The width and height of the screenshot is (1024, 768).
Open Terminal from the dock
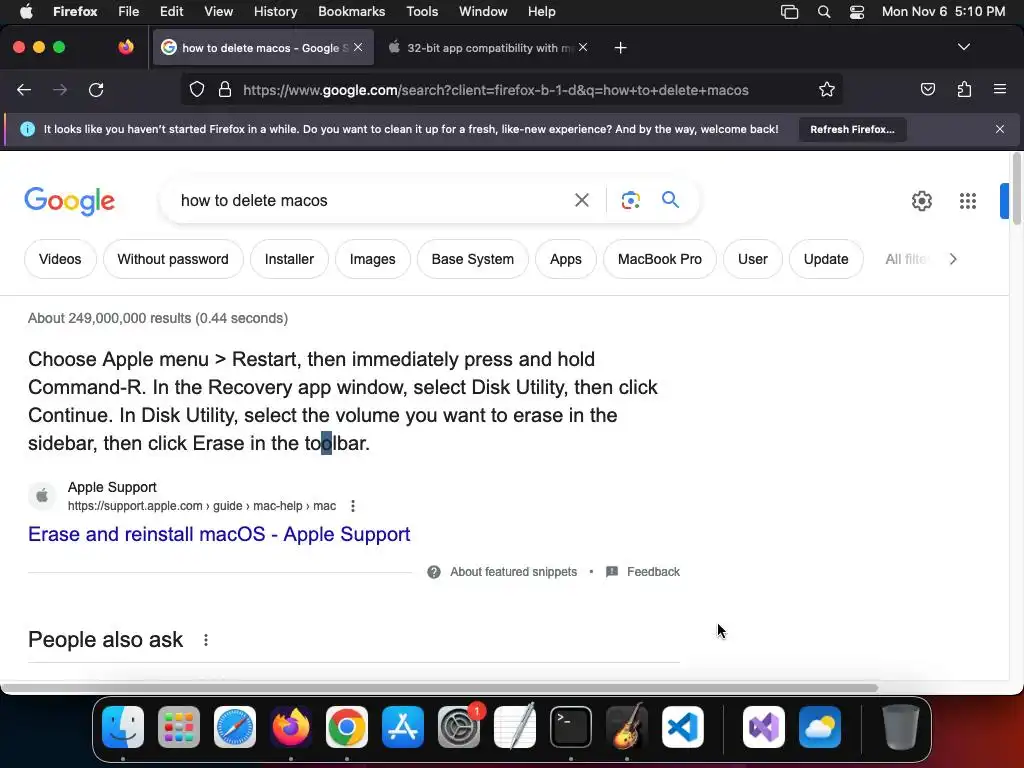tap(571, 727)
